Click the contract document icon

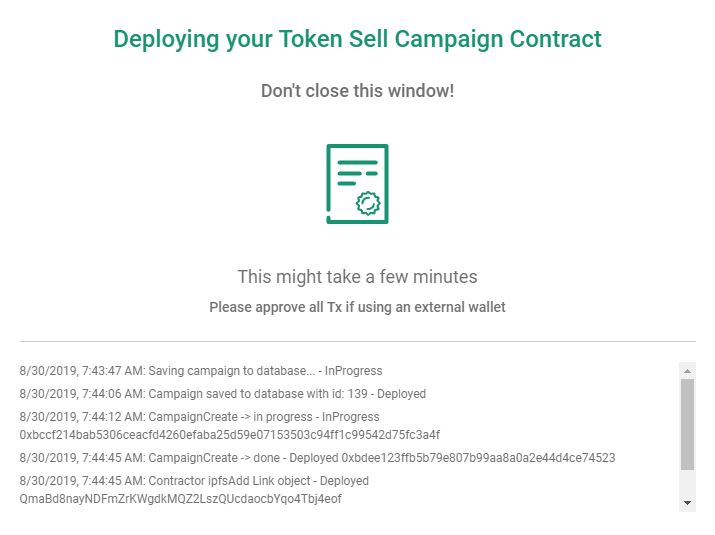357,184
